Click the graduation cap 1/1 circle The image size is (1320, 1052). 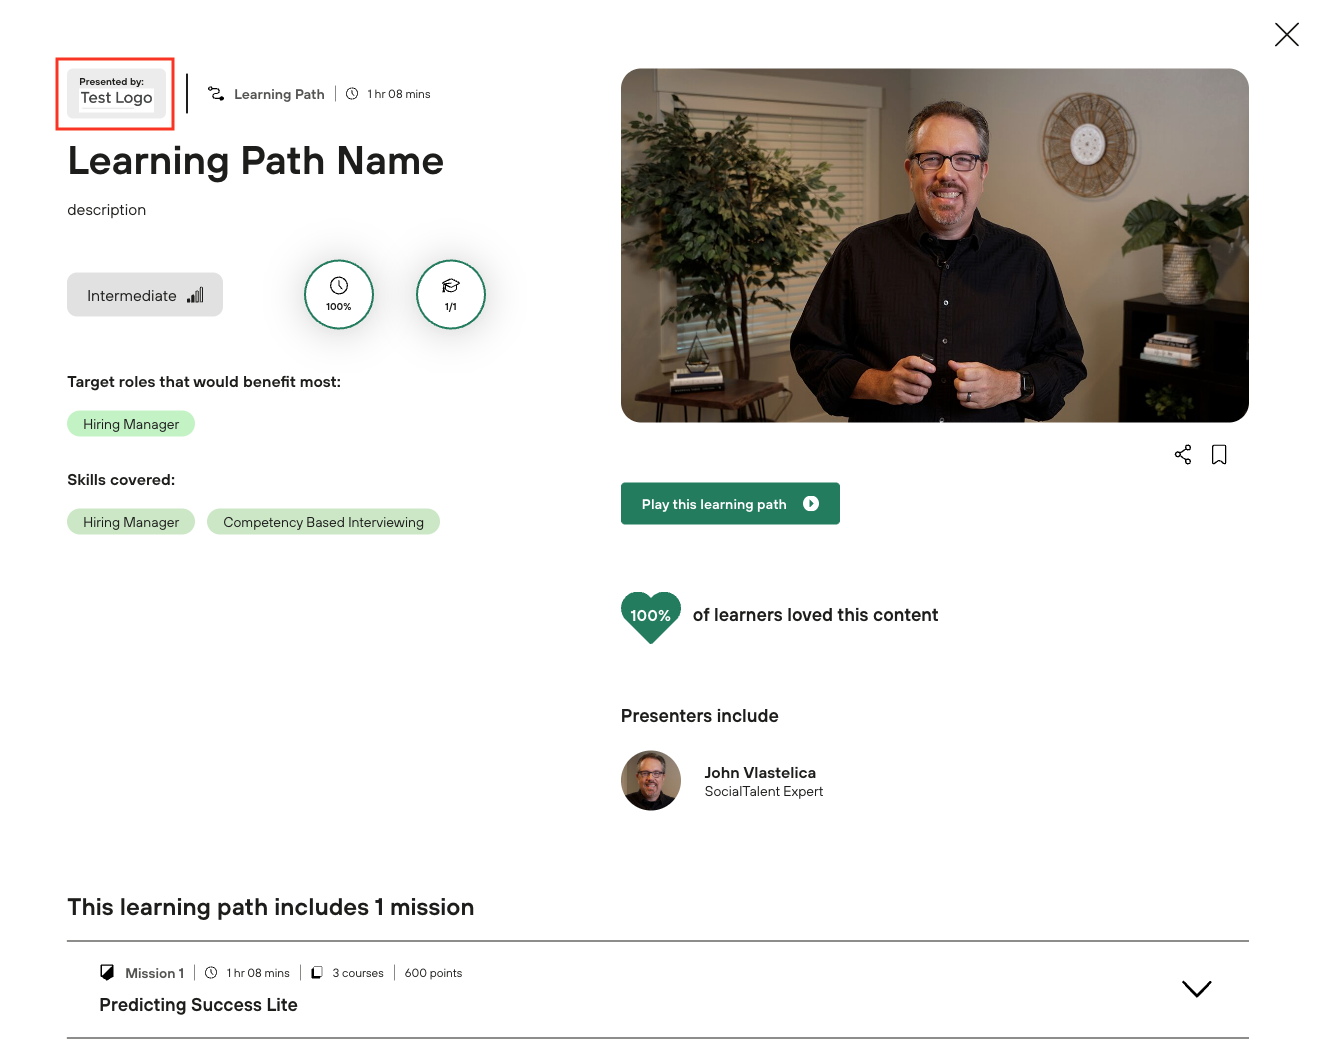point(451,295)
